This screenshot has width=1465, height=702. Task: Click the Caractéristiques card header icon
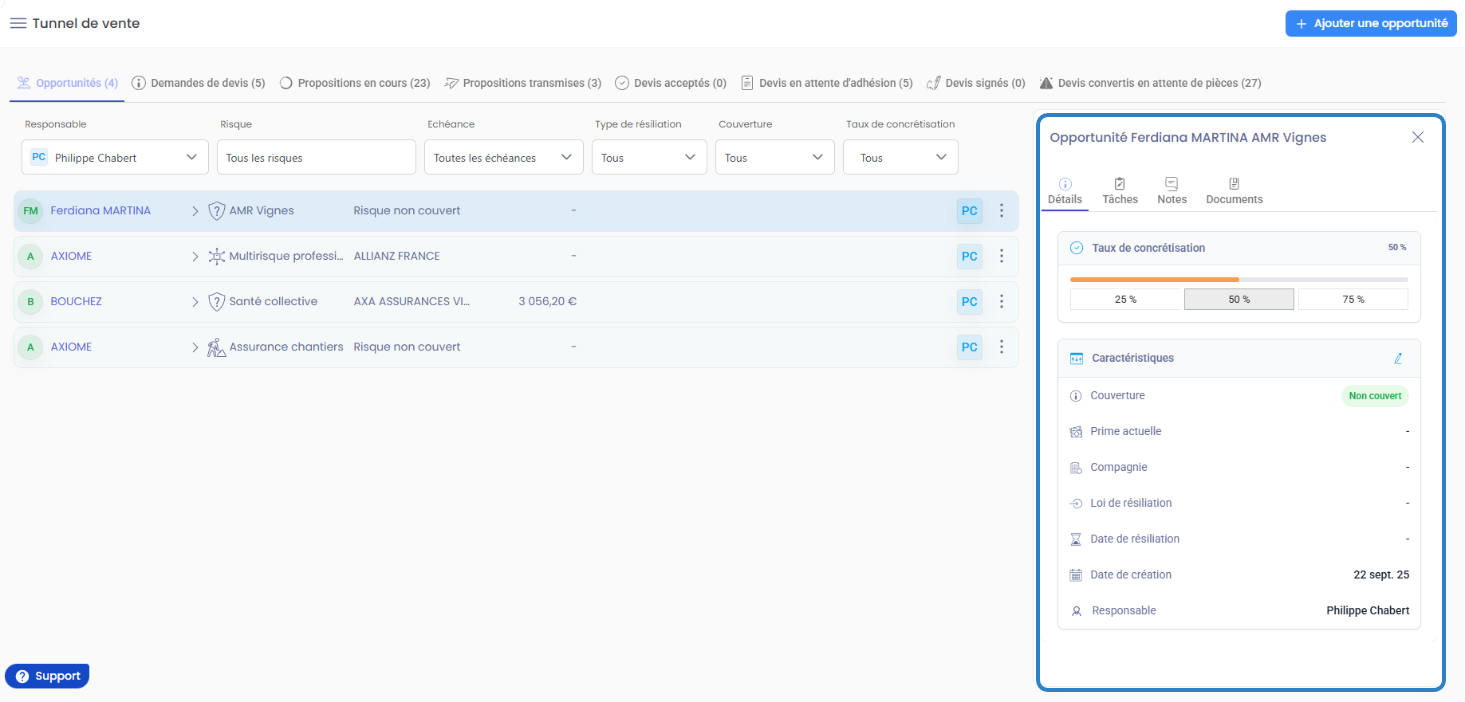click(1076, 358)
